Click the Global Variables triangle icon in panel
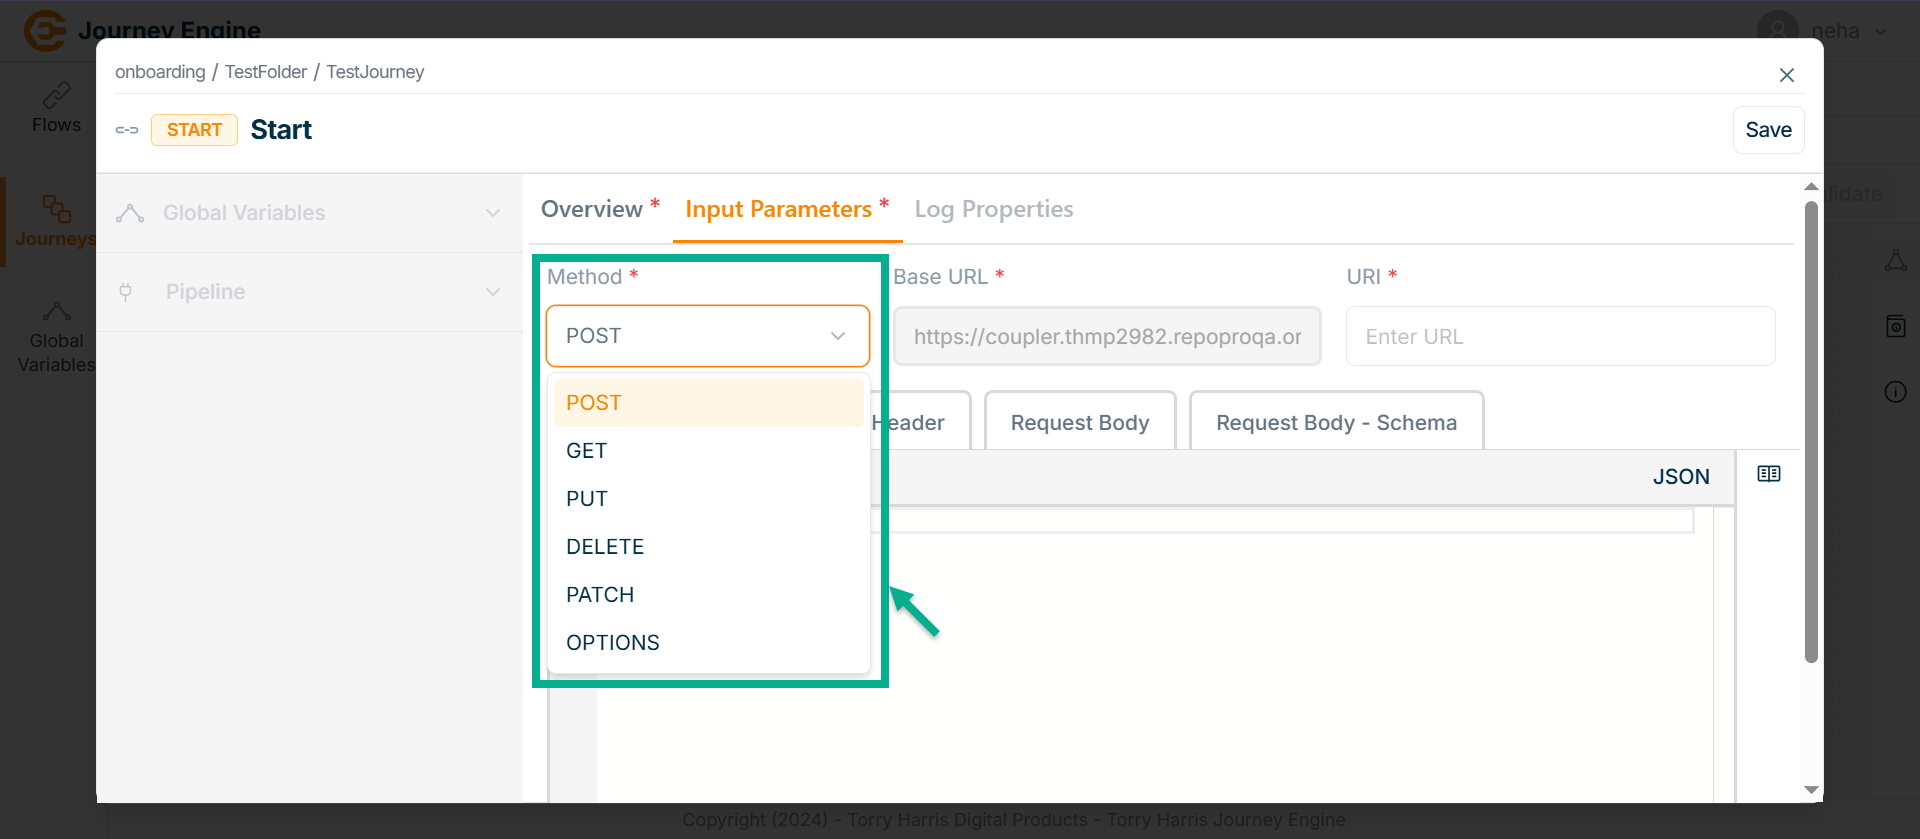The width and height of the screenshot is (1920, 839). 130,213
